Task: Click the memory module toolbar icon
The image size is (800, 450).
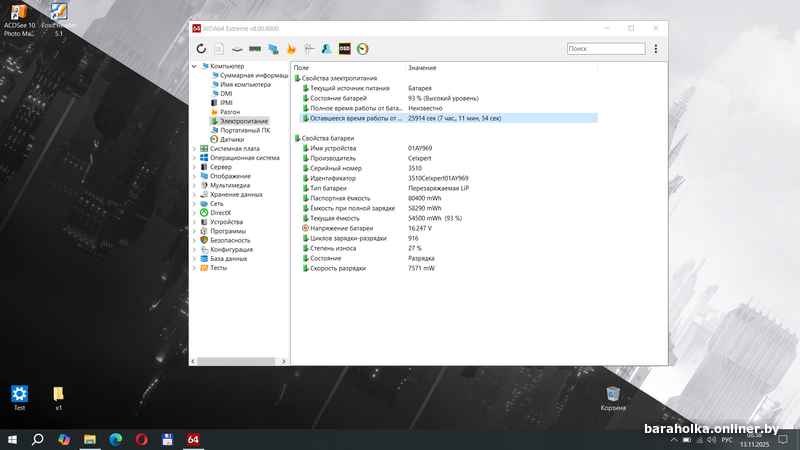Action: (255, 48)
